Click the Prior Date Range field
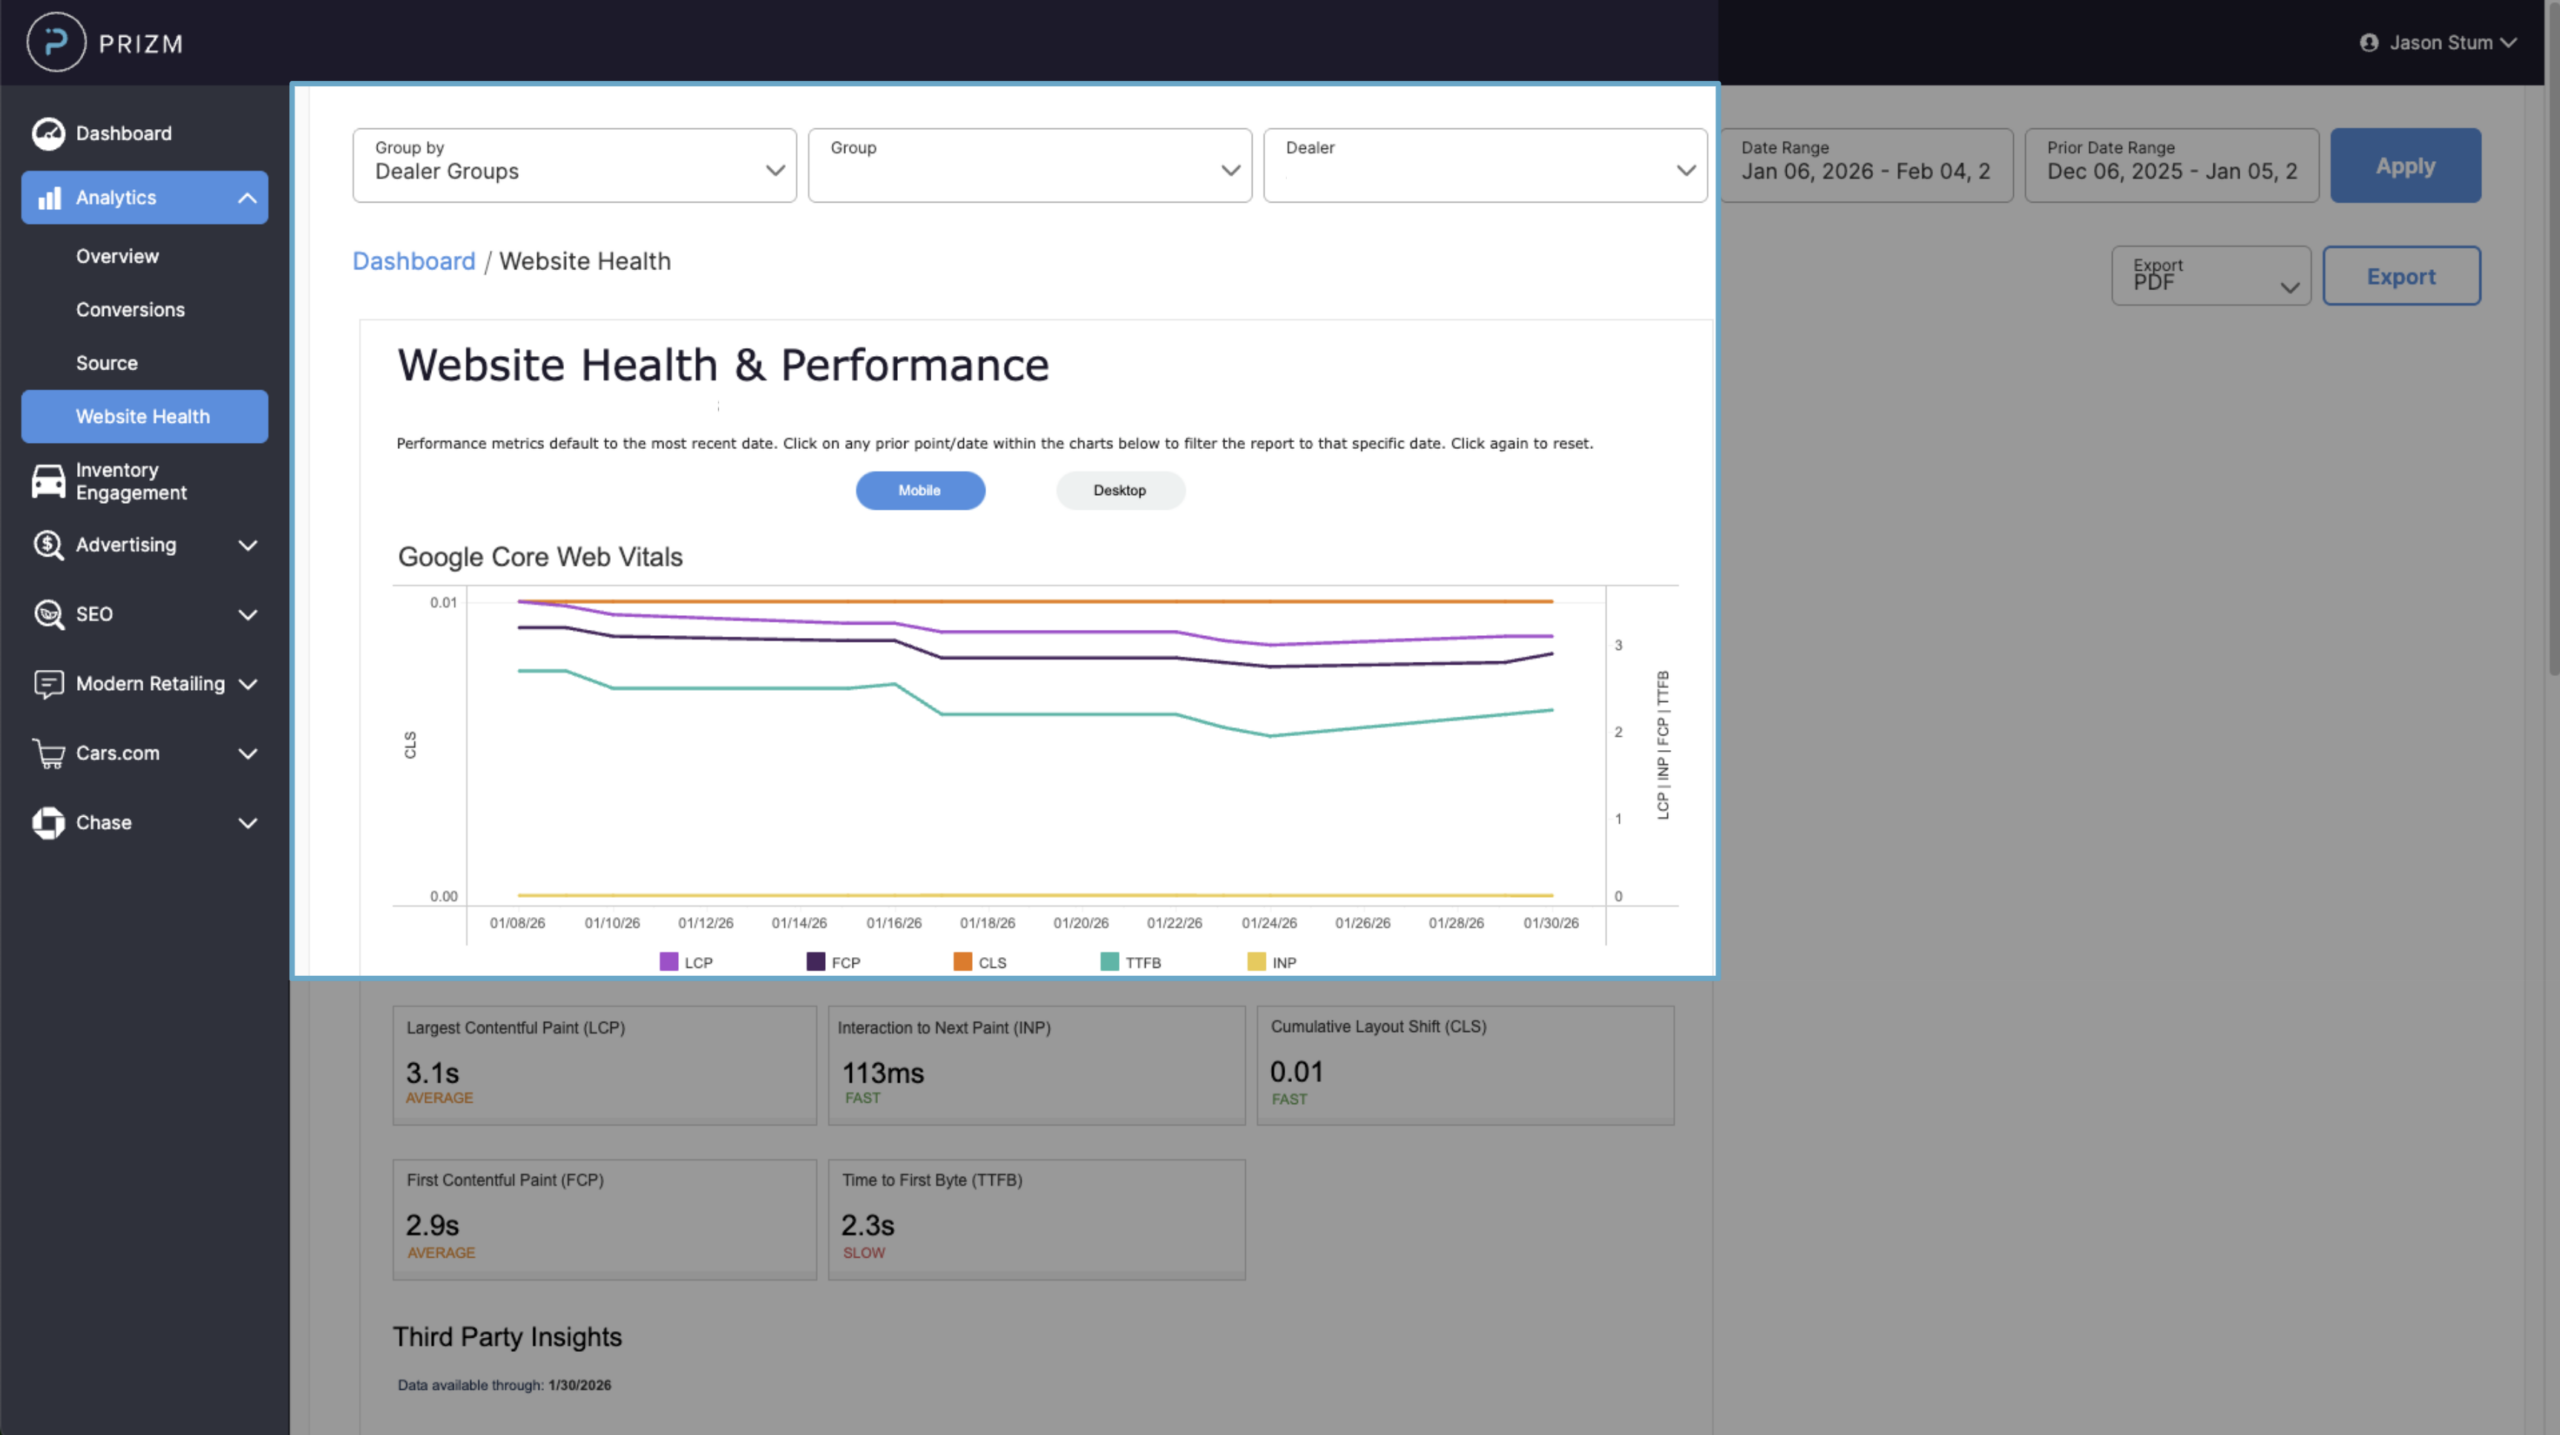This screenshot has height=1435, width=2560. [x=2172, y=165]
